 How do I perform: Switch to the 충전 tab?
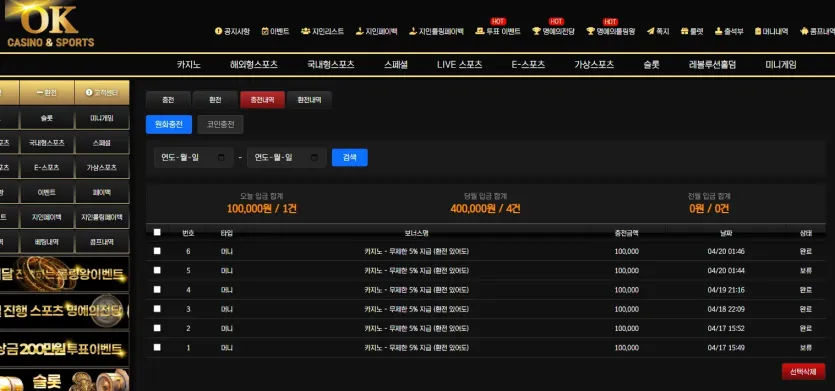coord(168,100)
